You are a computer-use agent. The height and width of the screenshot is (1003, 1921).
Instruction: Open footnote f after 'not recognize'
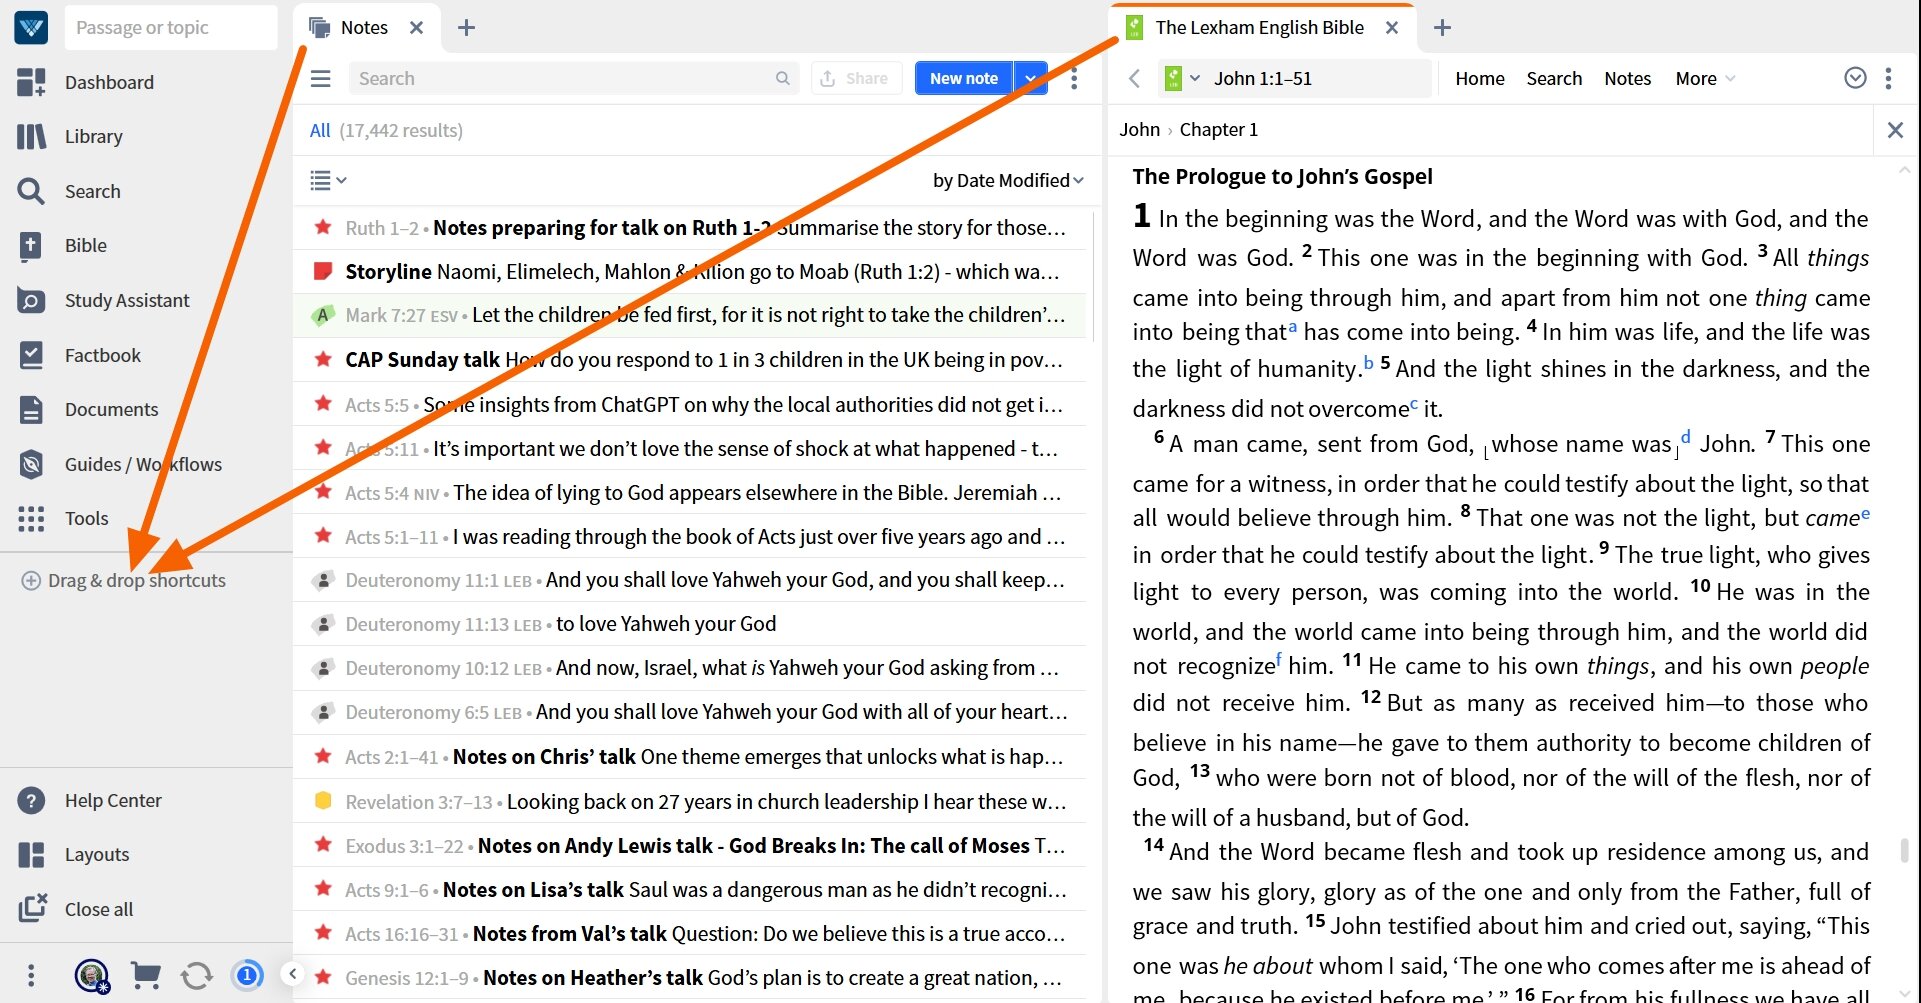coord(1279,660)
